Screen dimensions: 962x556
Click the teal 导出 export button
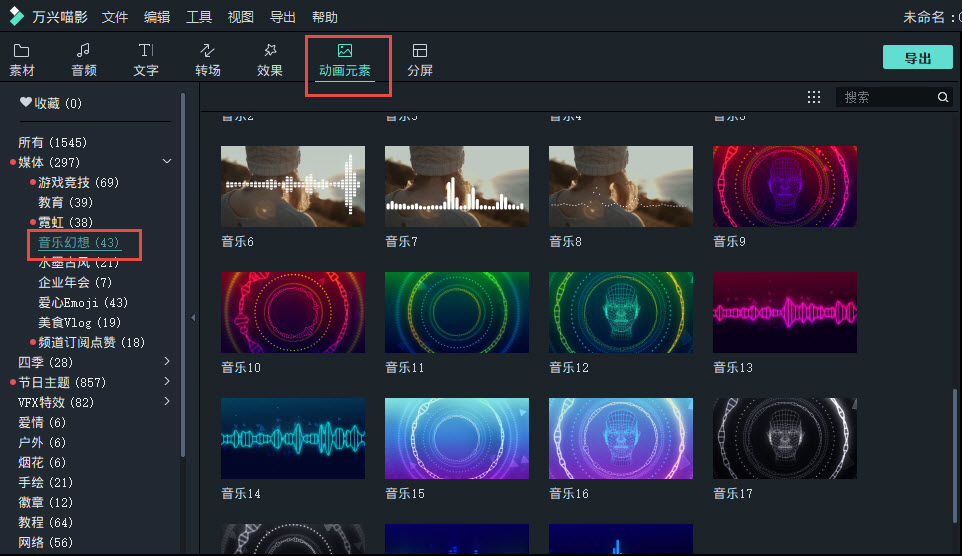(917, 58)
